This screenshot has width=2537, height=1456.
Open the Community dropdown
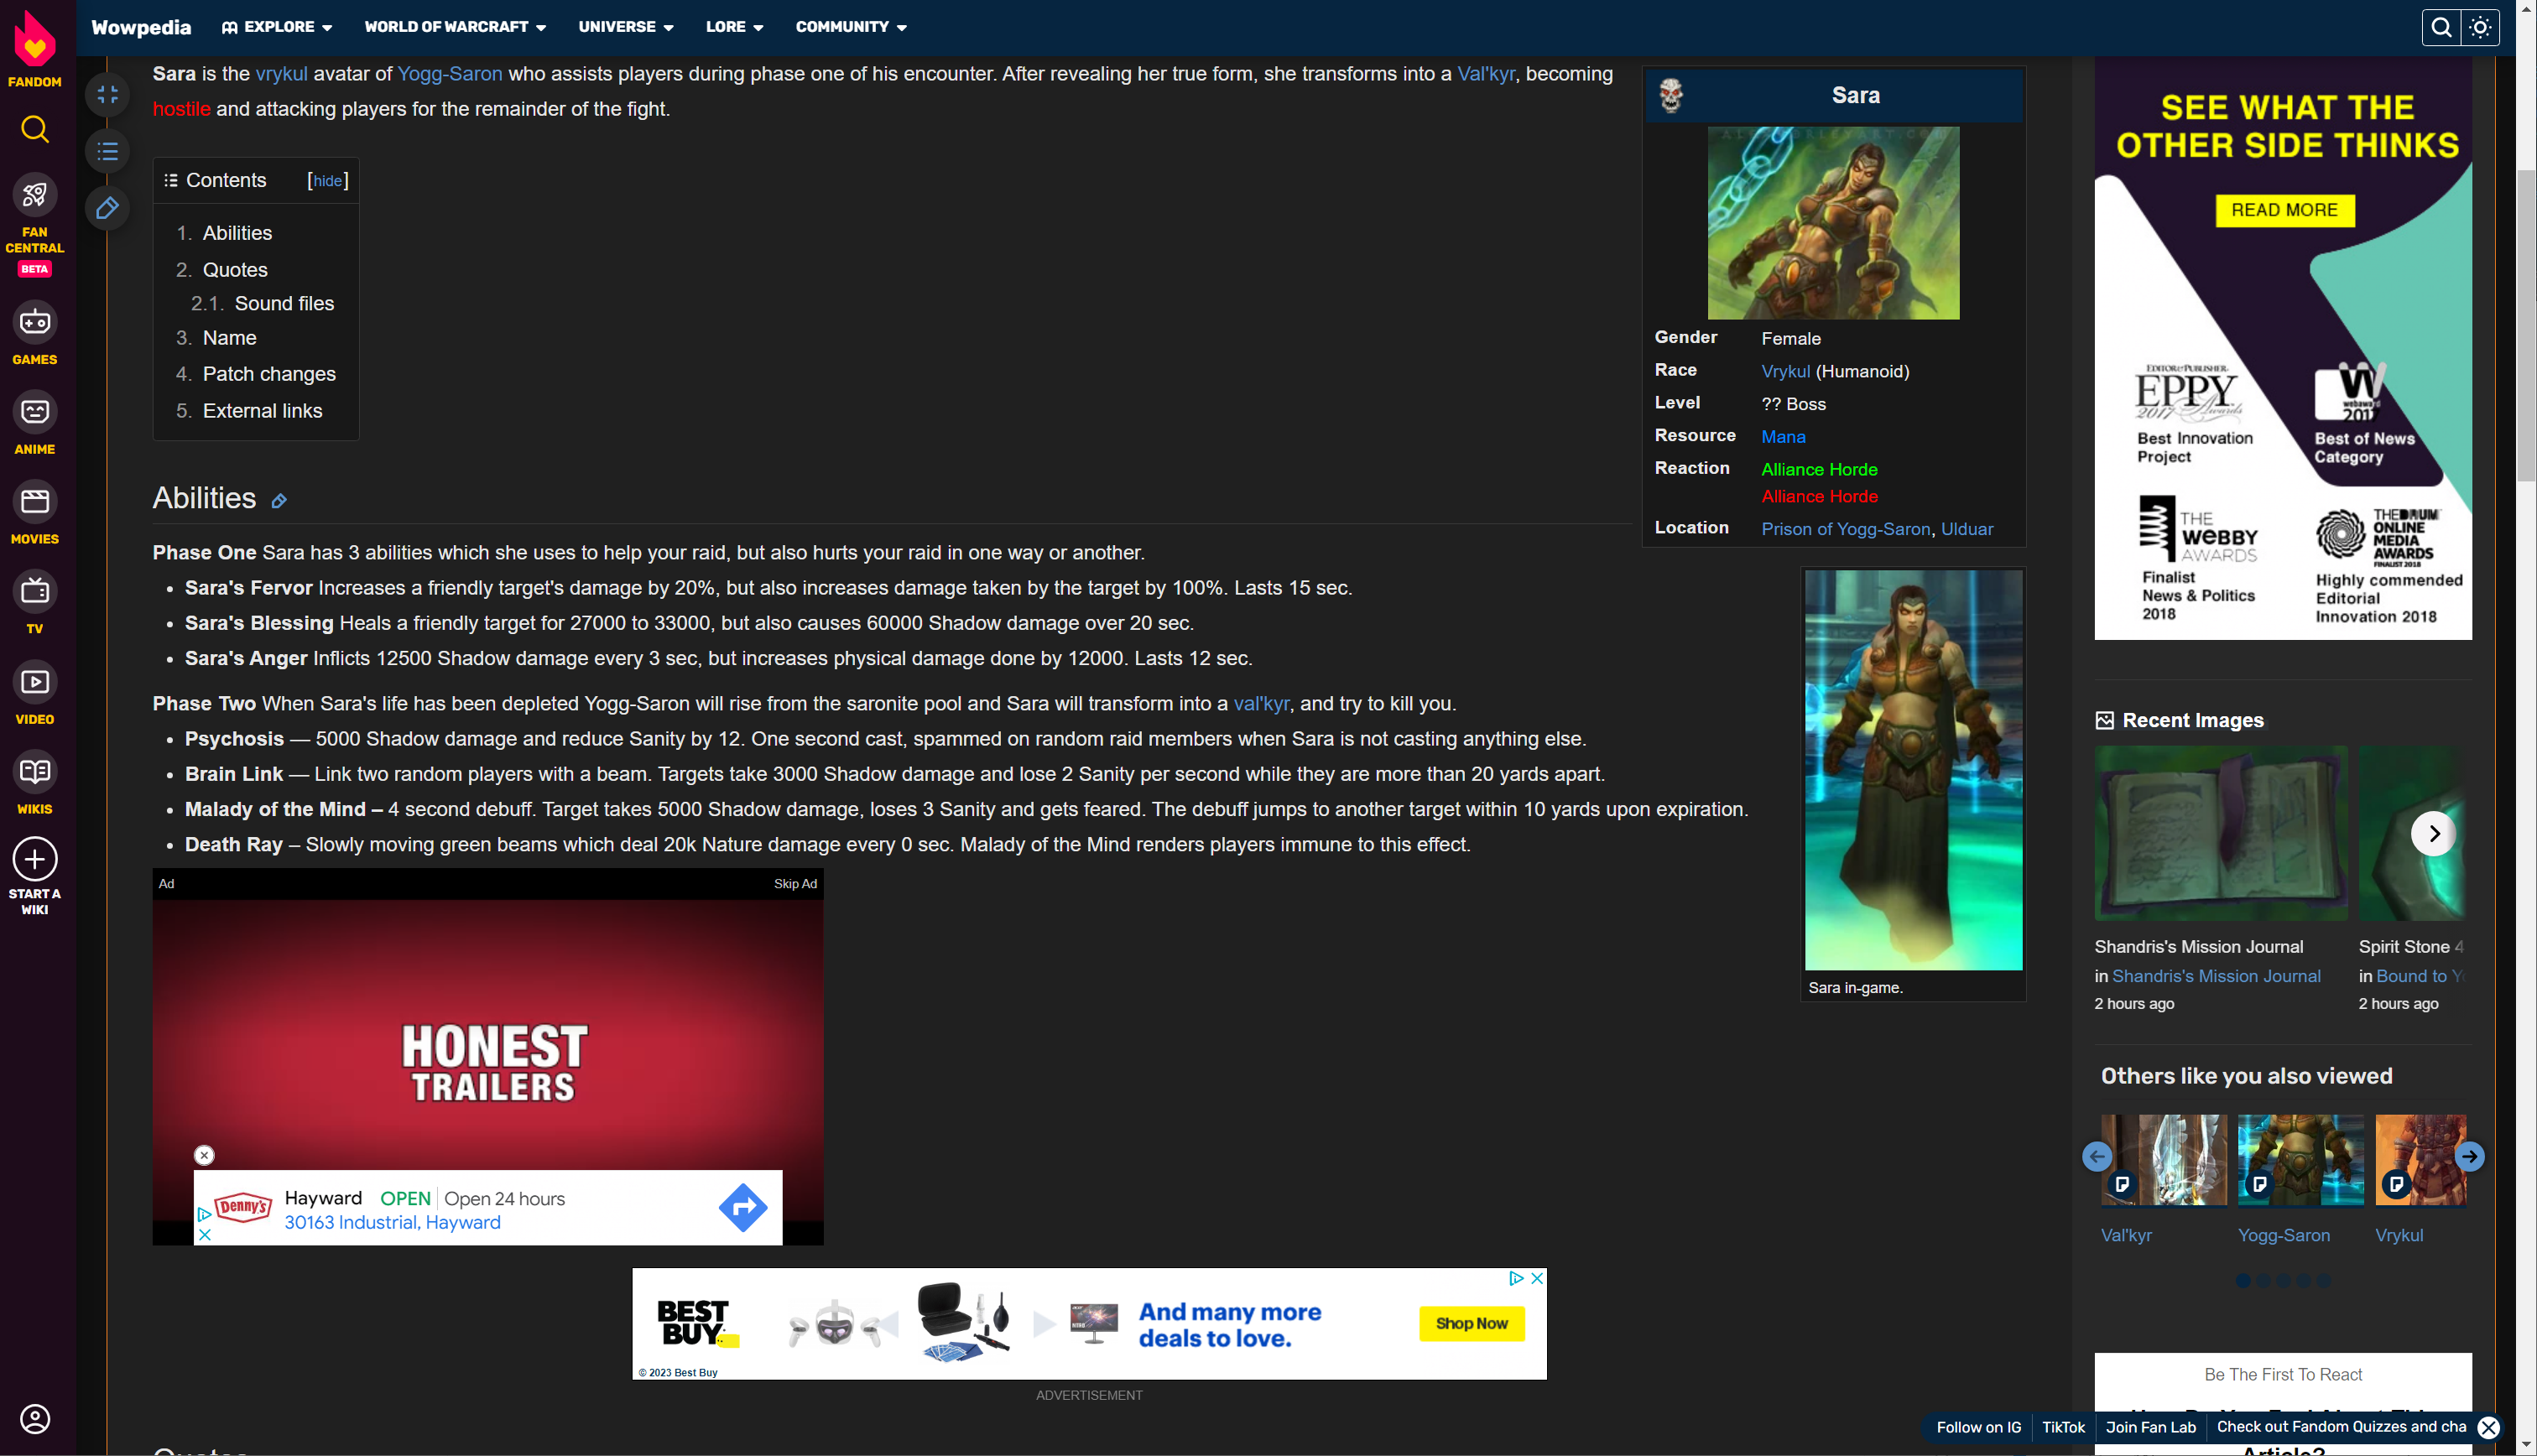click(x=851, y=27)
